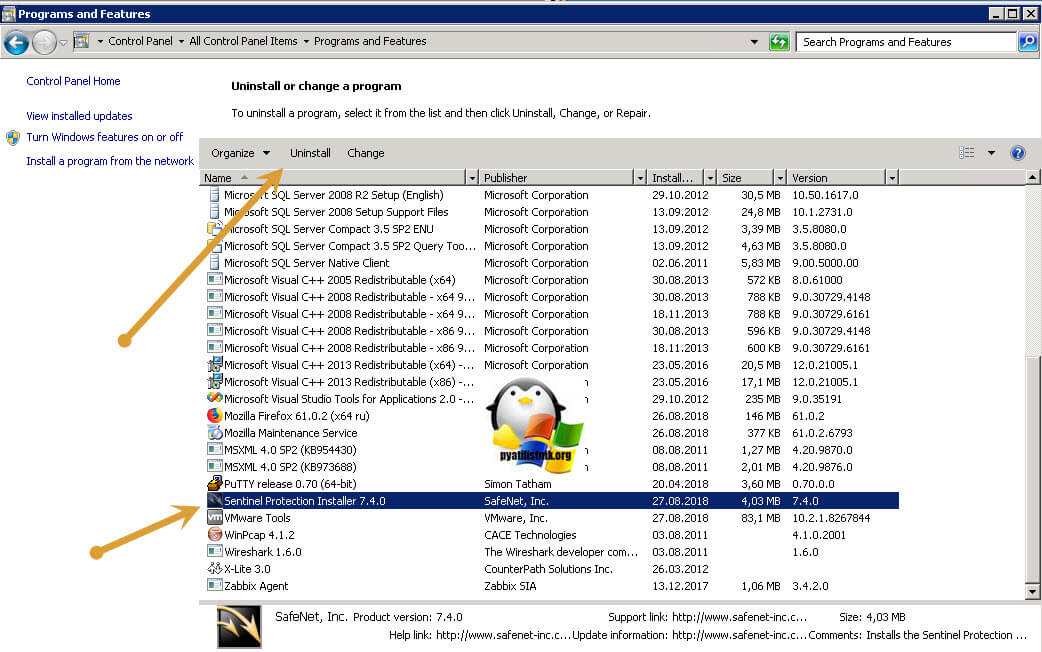Viewport: 1042px width, 652px height.
Task: Select Control Panel in the breadcrumb
Action: 140,41
